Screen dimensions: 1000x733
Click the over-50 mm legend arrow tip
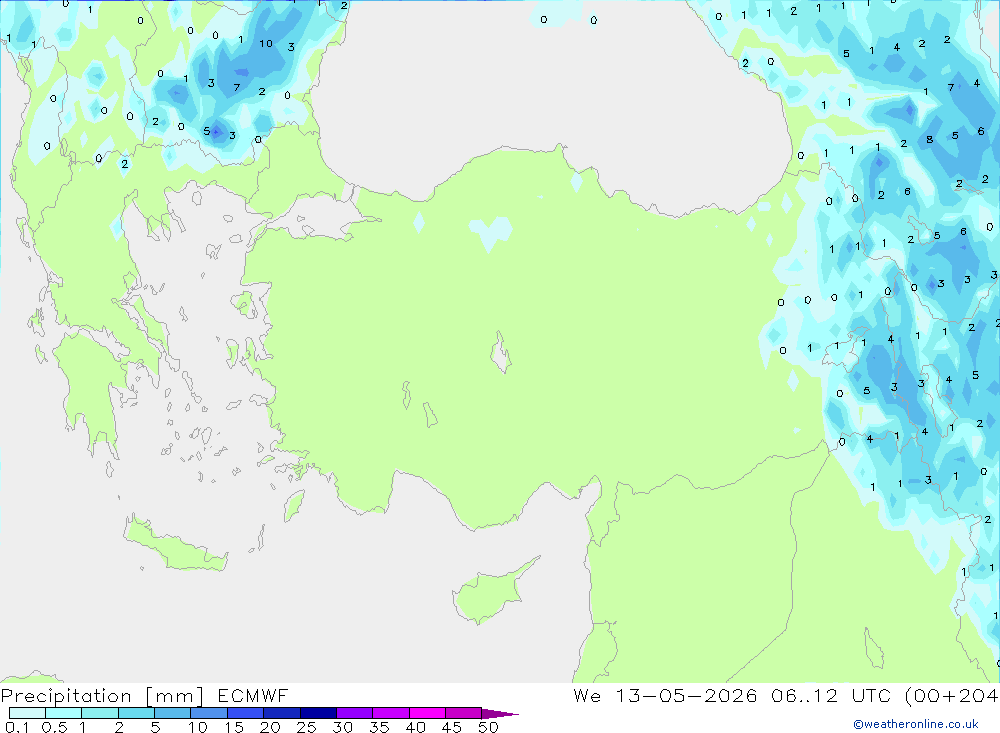coord(501,714)
